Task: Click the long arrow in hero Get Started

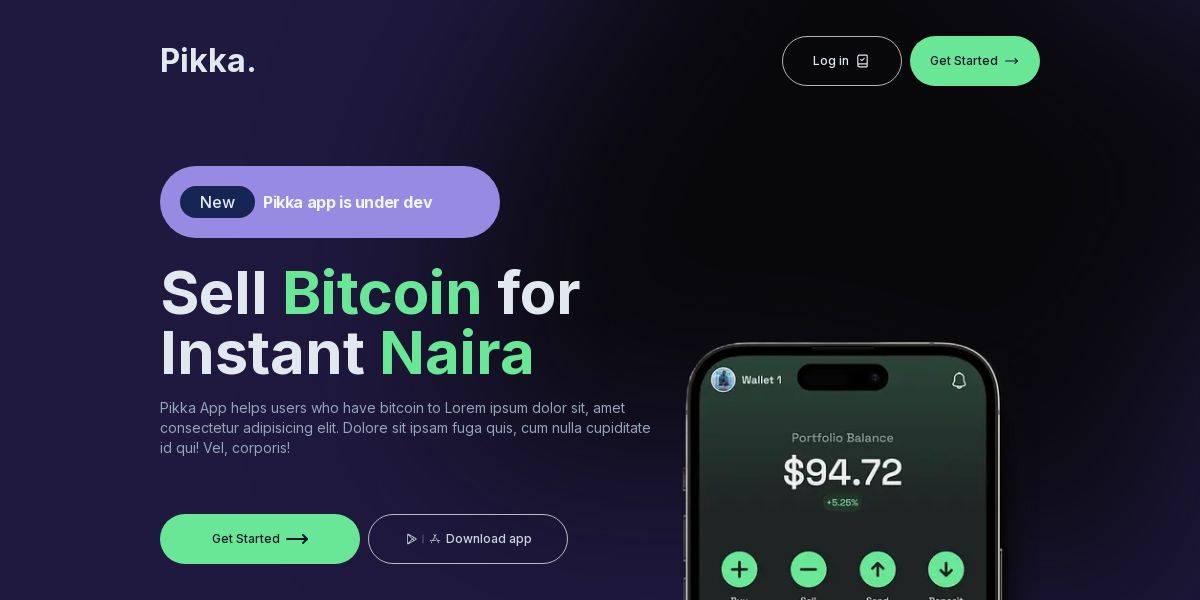Action: pyautogui.click(x=297, y=539)
